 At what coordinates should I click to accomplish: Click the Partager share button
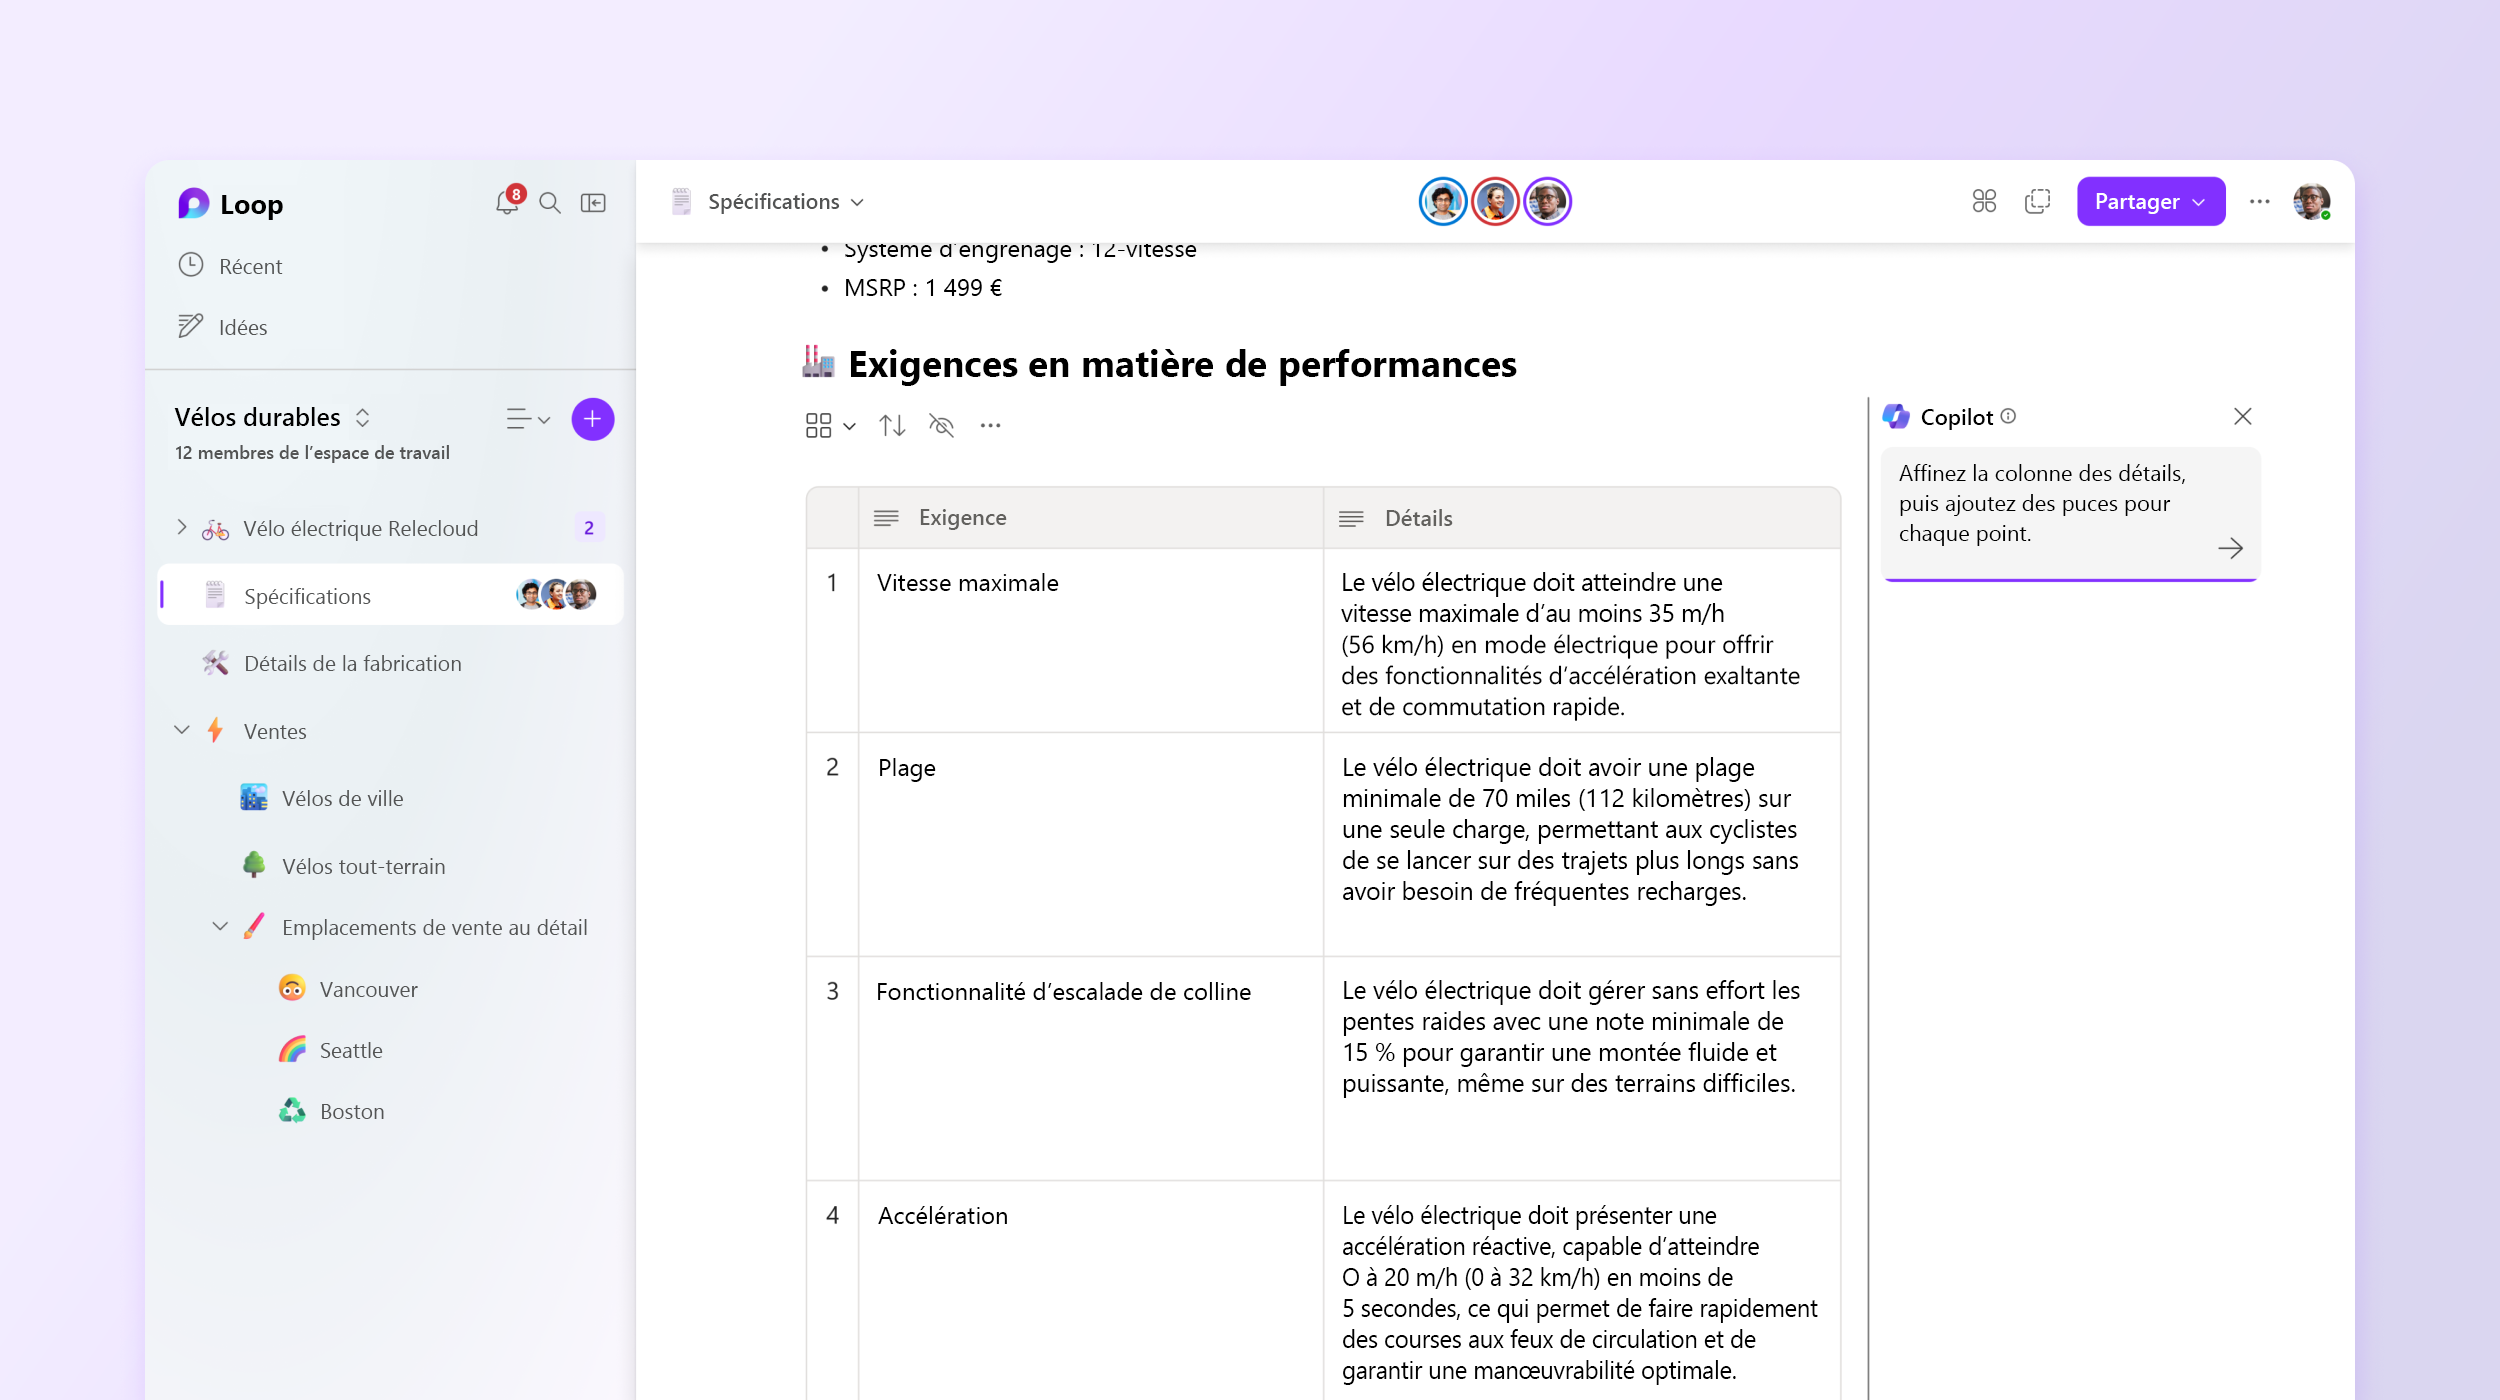point(2150,202)
